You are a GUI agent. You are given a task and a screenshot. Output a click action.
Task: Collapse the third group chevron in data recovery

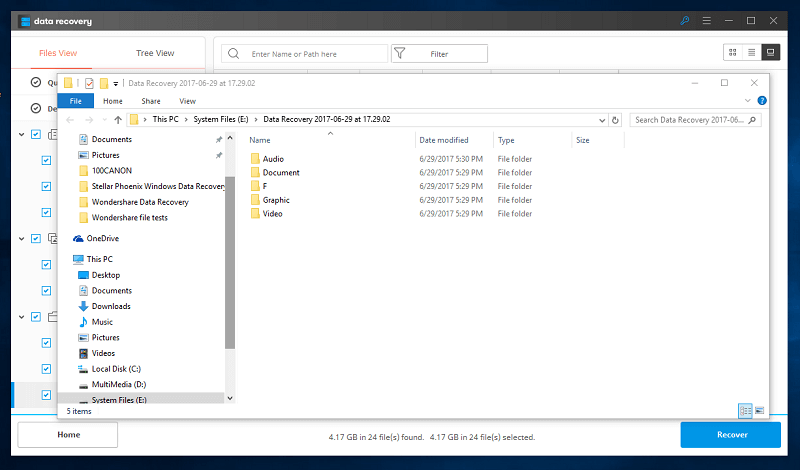pos(21,317)
